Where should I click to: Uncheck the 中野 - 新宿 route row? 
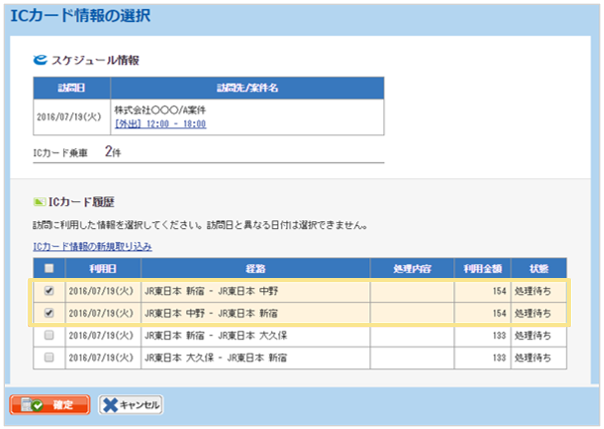pos(48,312)
